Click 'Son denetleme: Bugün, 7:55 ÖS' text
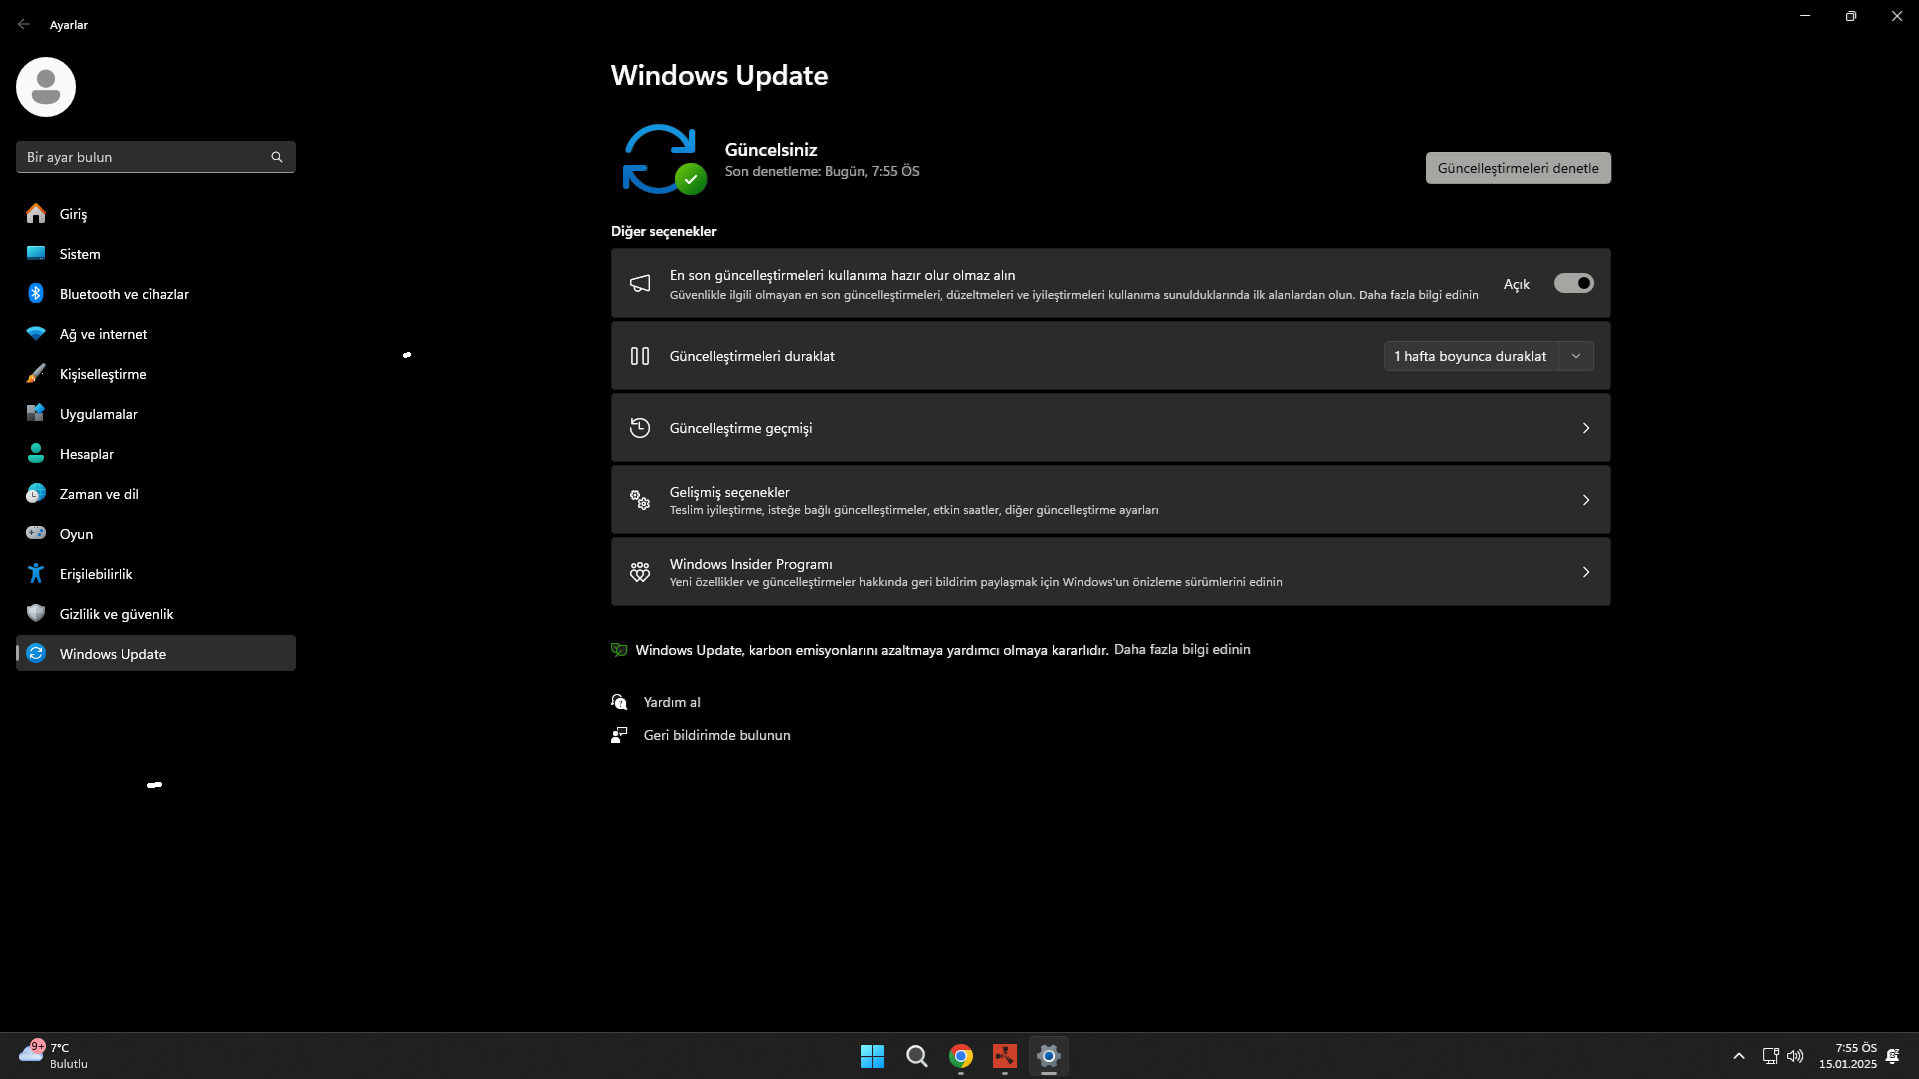This screenshot has height=1079, width=1919. coord(822,172)
